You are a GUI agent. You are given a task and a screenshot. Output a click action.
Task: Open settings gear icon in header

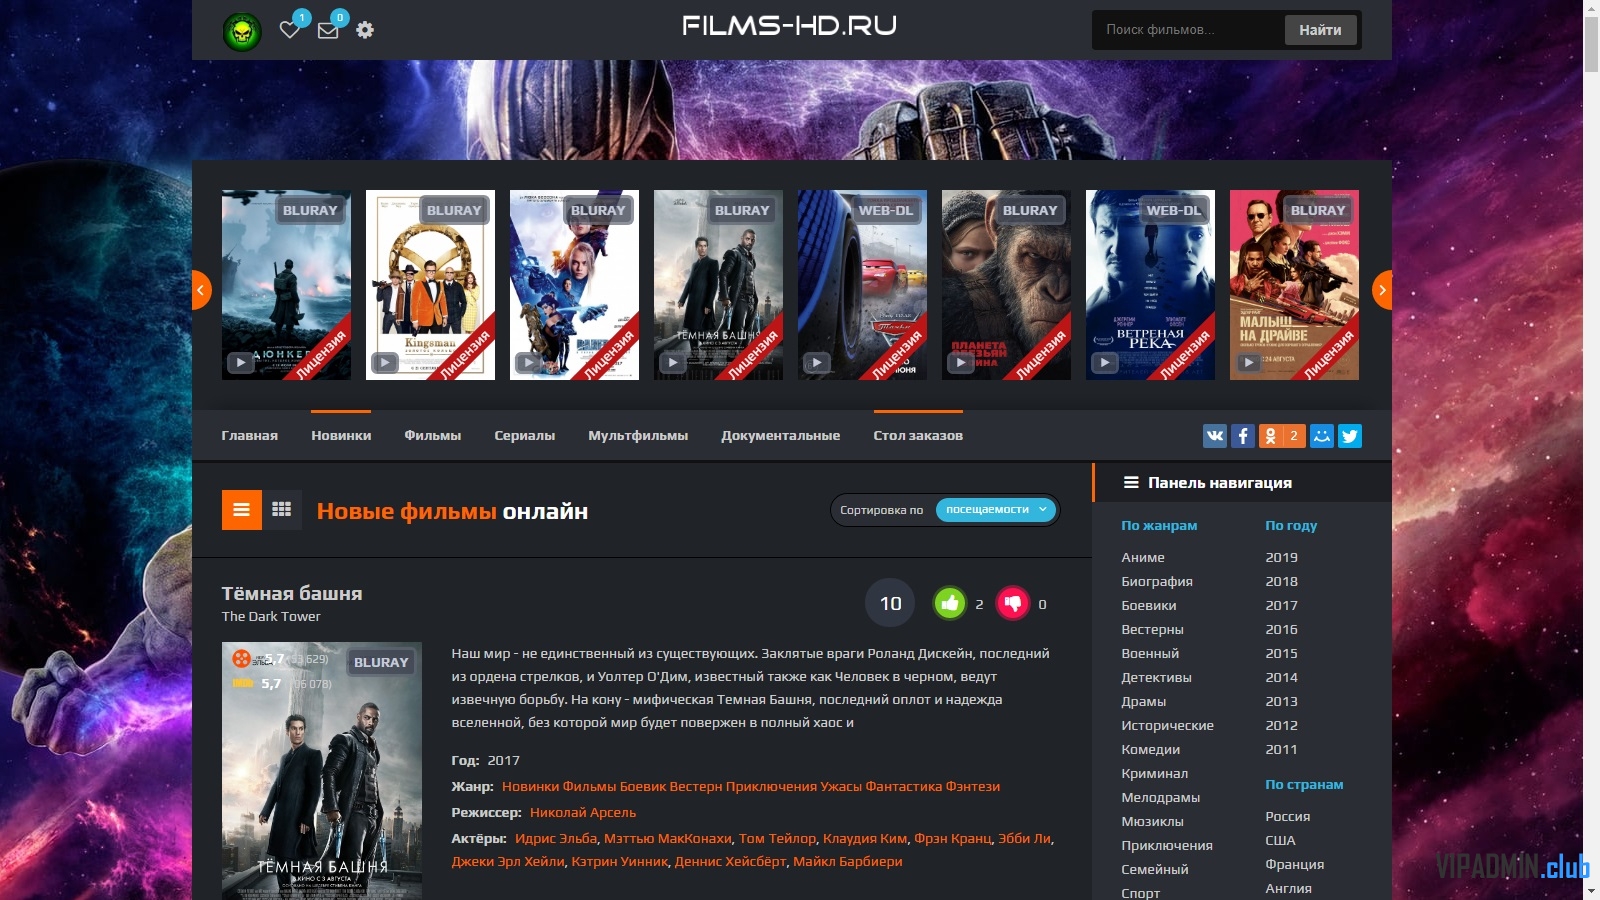point(365,30)
